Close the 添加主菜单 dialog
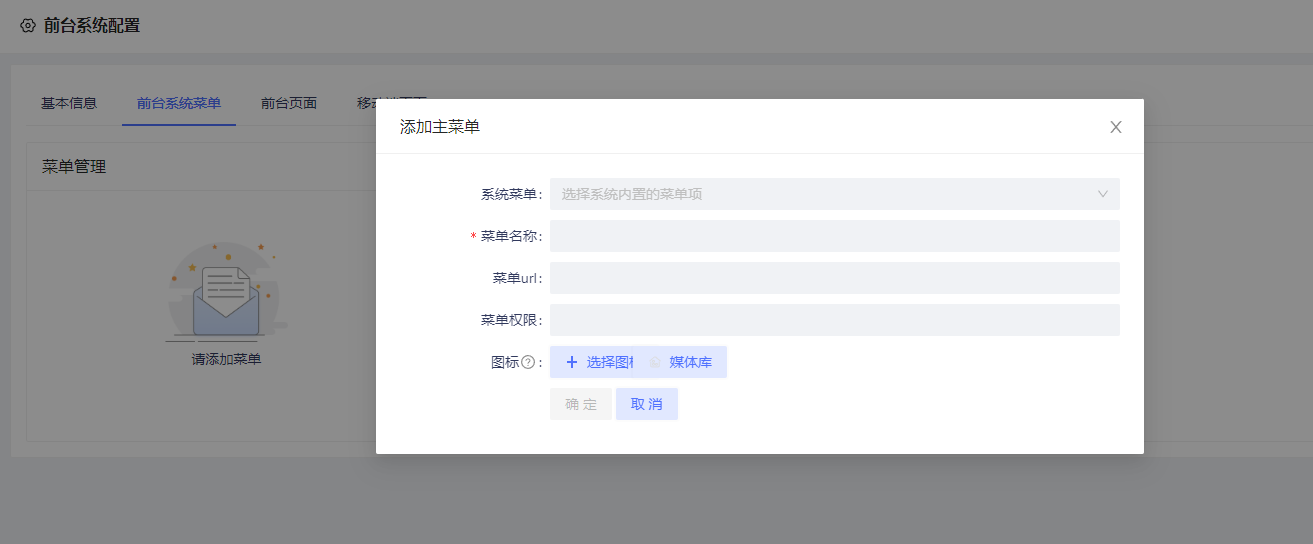This screenshot has height=544, width=1313. click(x=1116, y=127)
